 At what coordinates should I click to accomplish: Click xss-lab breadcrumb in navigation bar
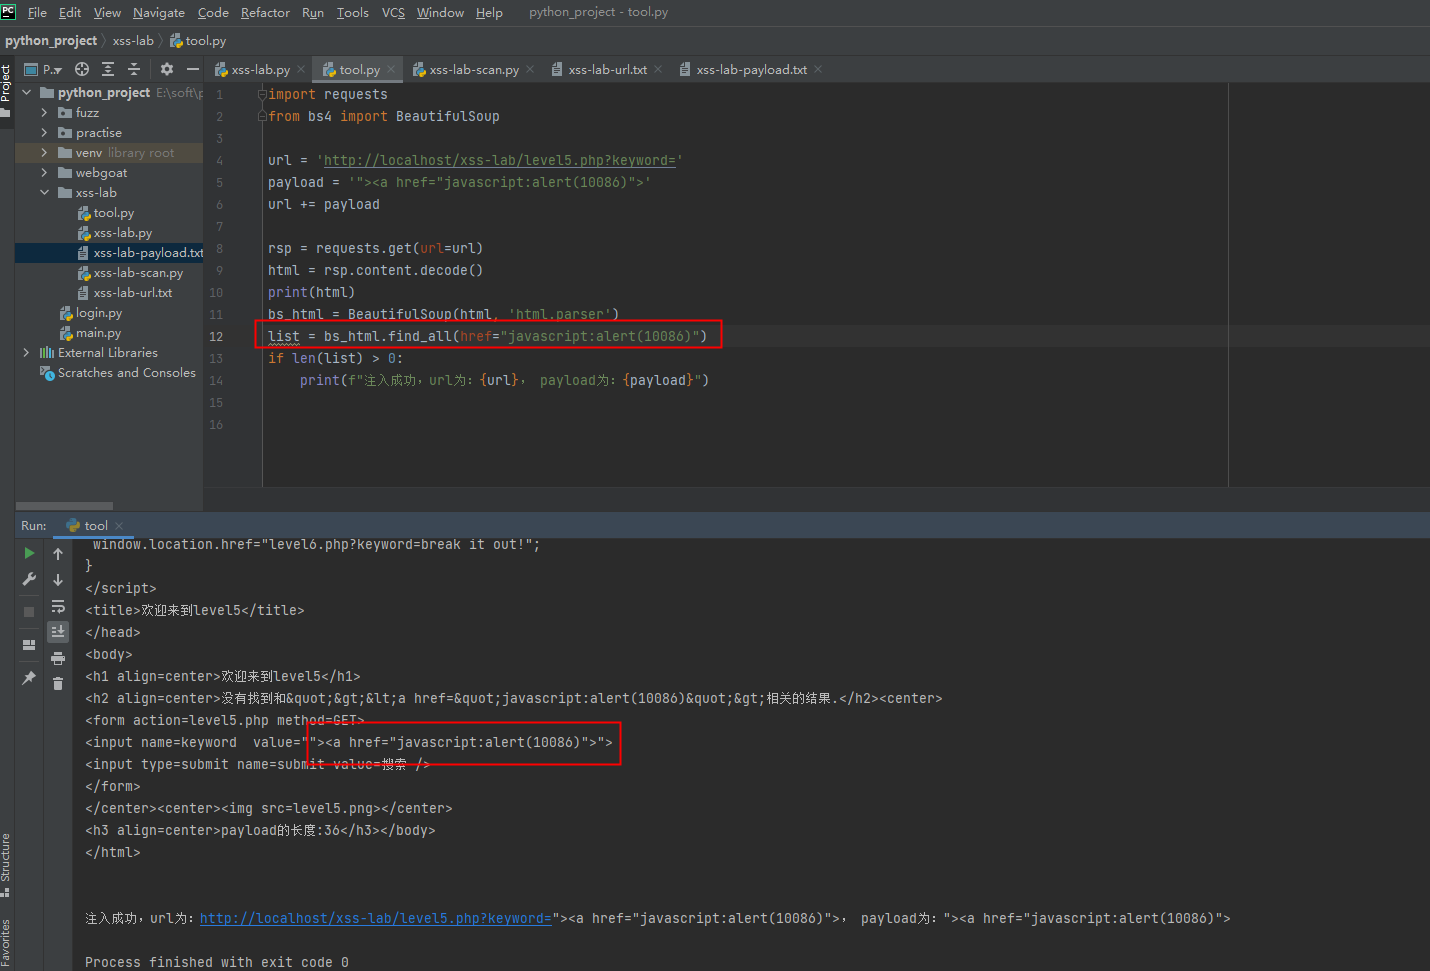pyautogui.click(x=133, y=41)
